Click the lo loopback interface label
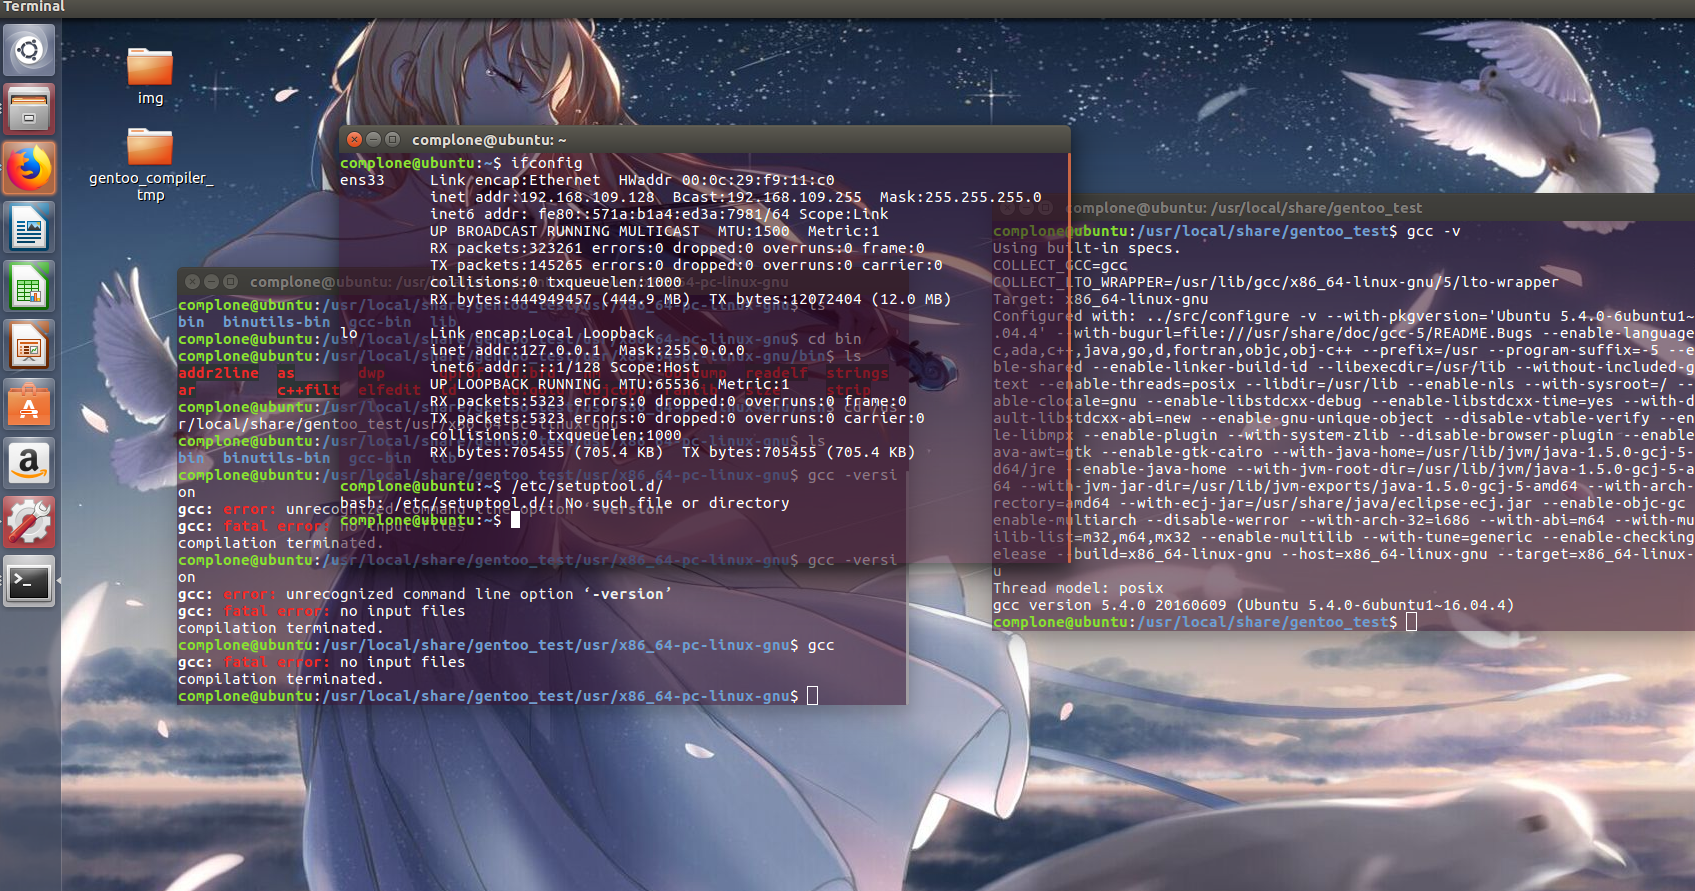Image resolution: width=1695 pixels, height=891 pixels. click(x=348, y=333)
